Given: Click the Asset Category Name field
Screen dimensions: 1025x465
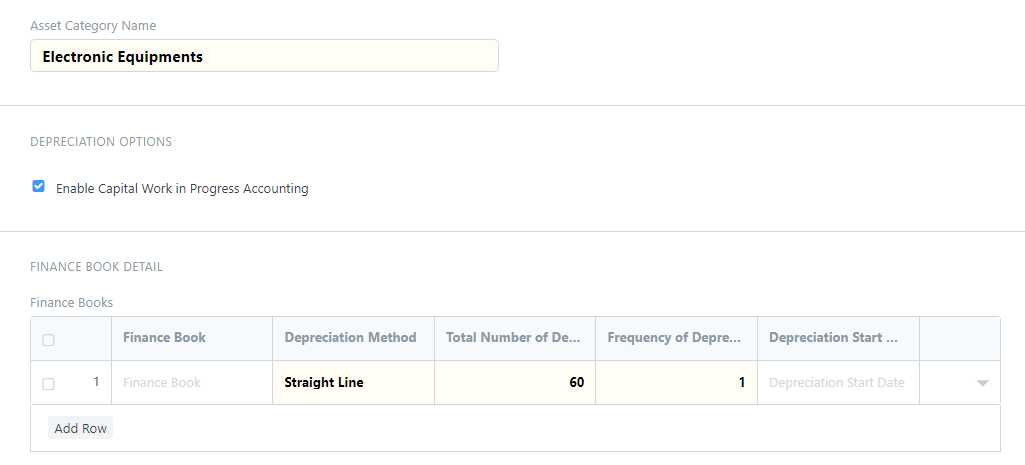Looking at the screenshot, I should click(x=264, y=56).
